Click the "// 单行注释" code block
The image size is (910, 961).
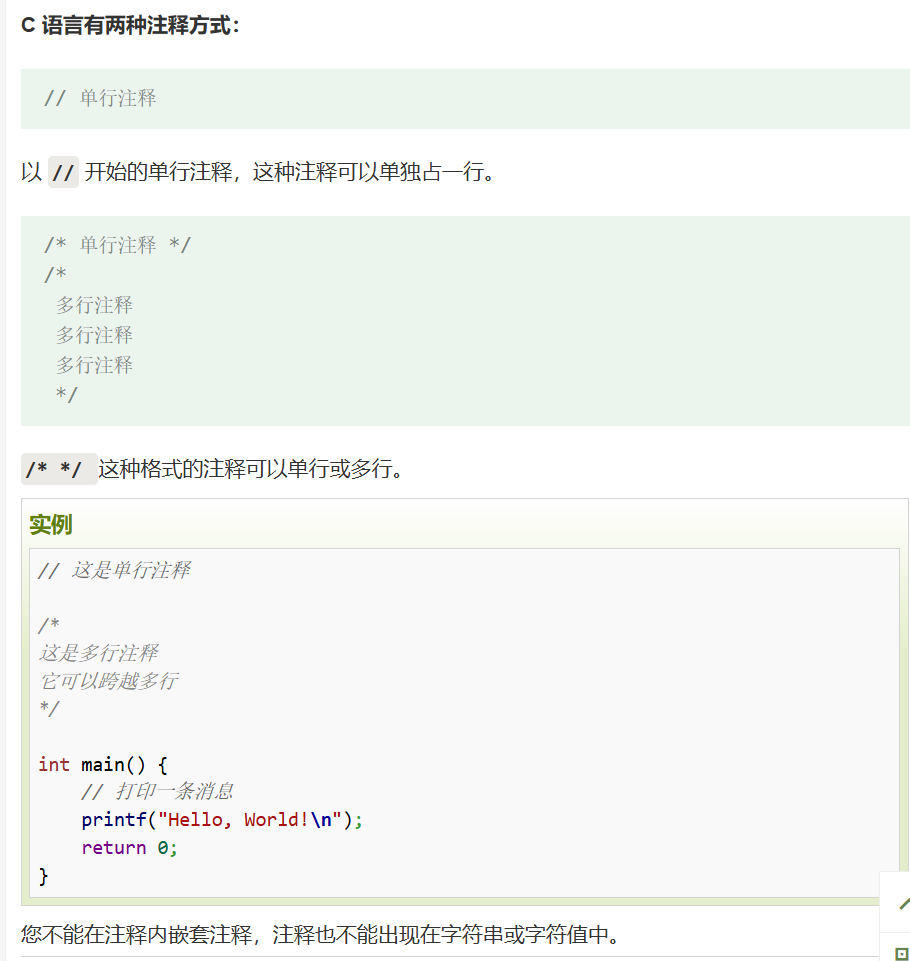pos(100,98)
